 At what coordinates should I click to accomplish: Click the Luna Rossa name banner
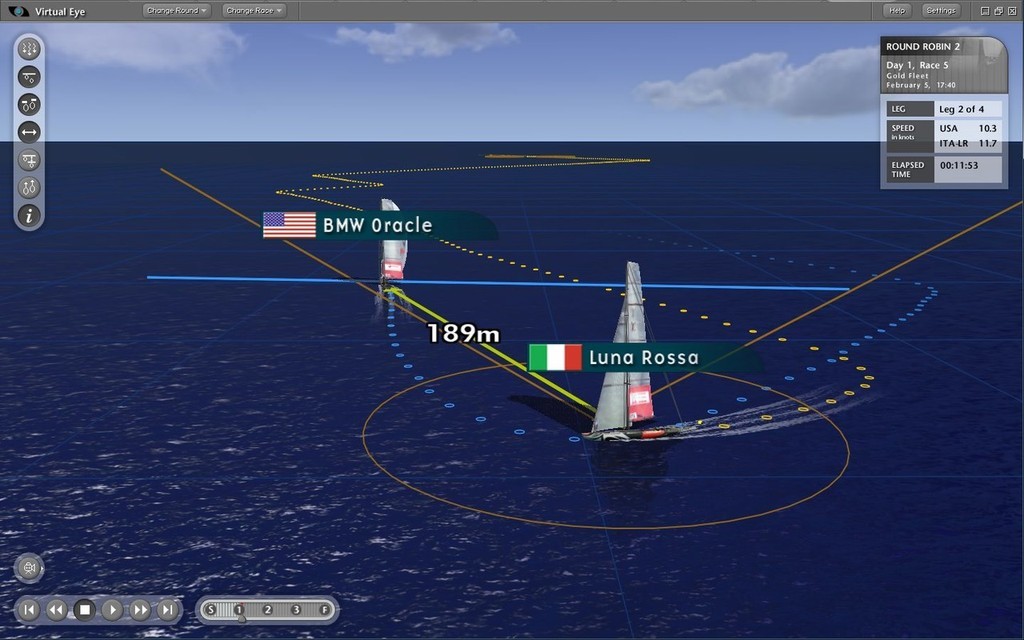point(645,355)
